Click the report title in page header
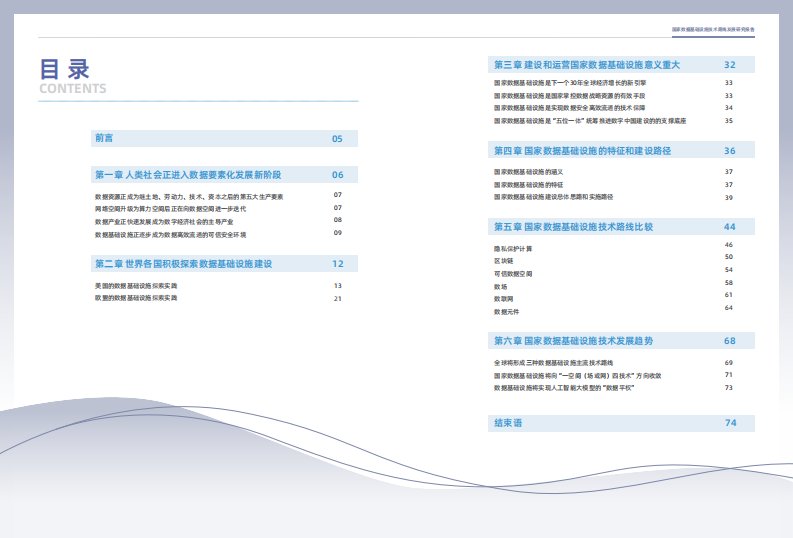The image size is (793, 538). coord(712,30)
